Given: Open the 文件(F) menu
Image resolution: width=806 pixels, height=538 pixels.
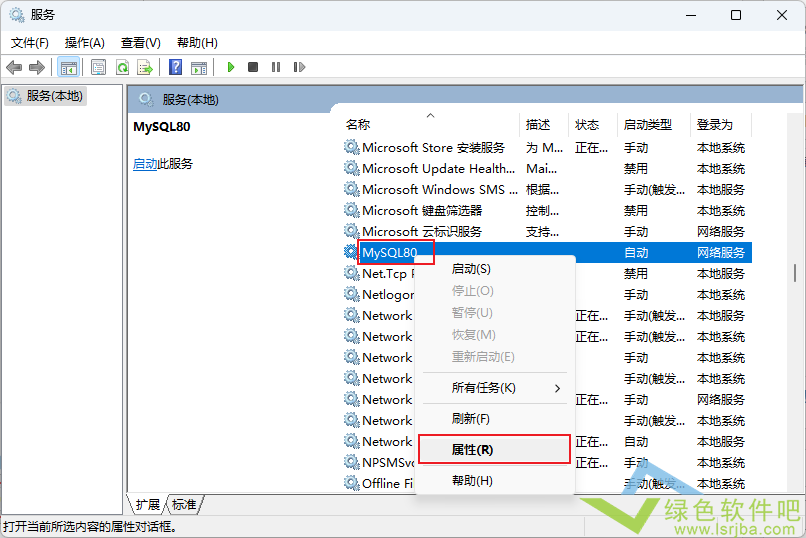Looking at the screenshot, I should [30, 43].
